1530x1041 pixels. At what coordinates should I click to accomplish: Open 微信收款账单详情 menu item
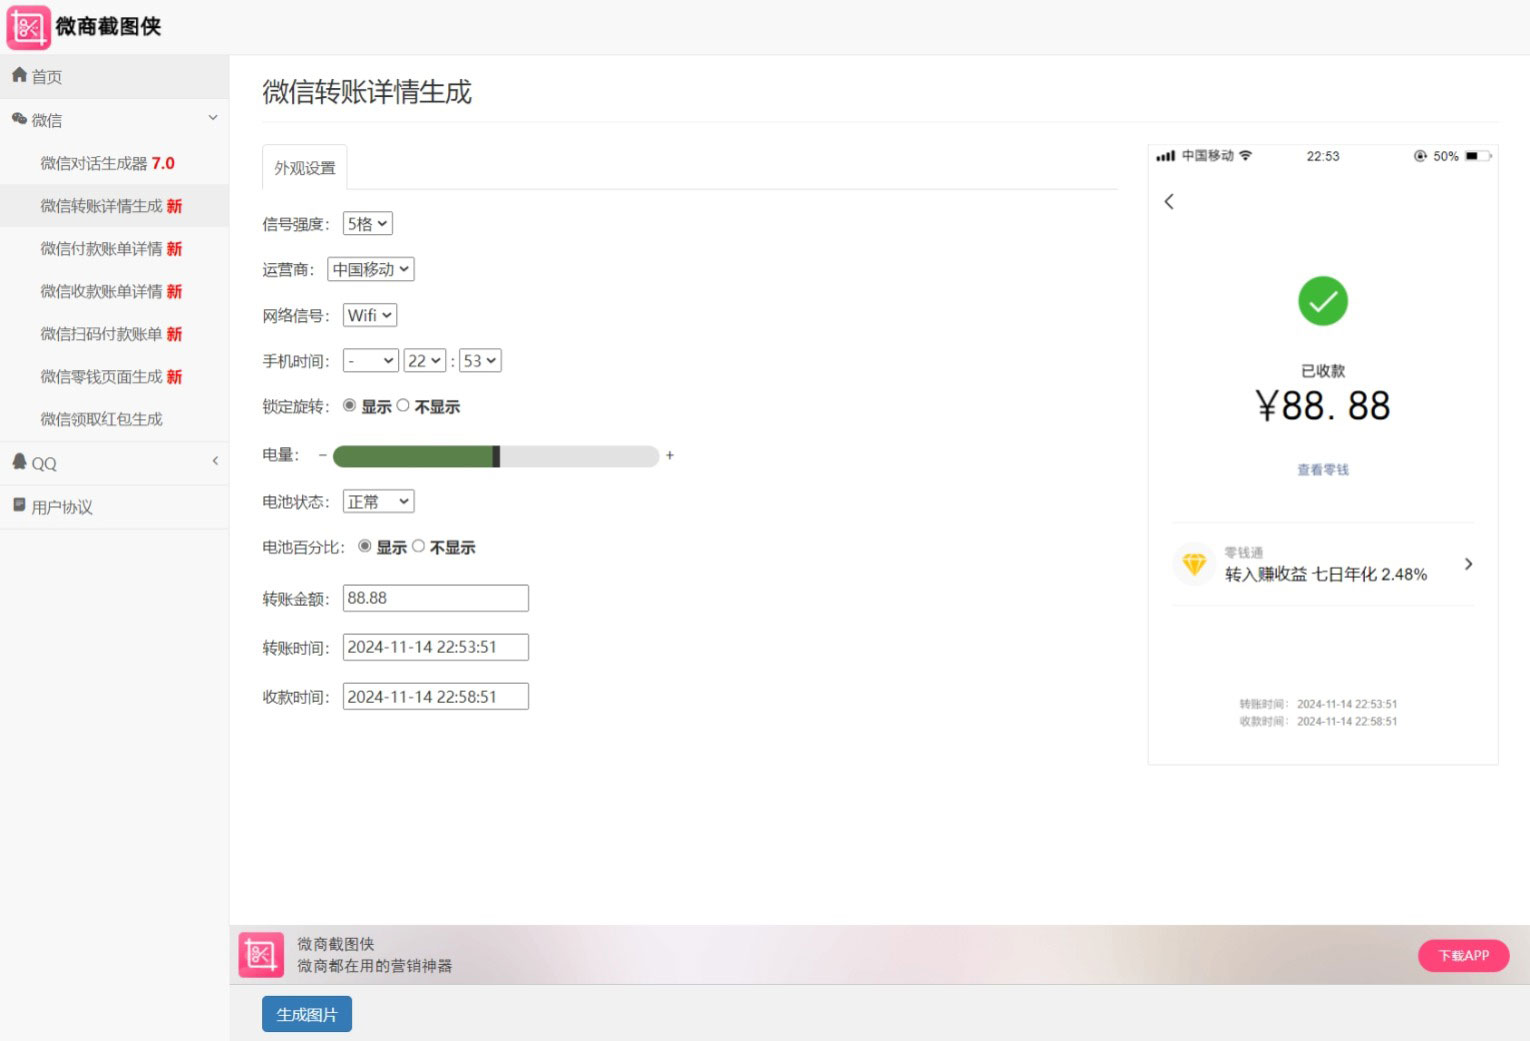pyautogui.click(x=114, y=292)
